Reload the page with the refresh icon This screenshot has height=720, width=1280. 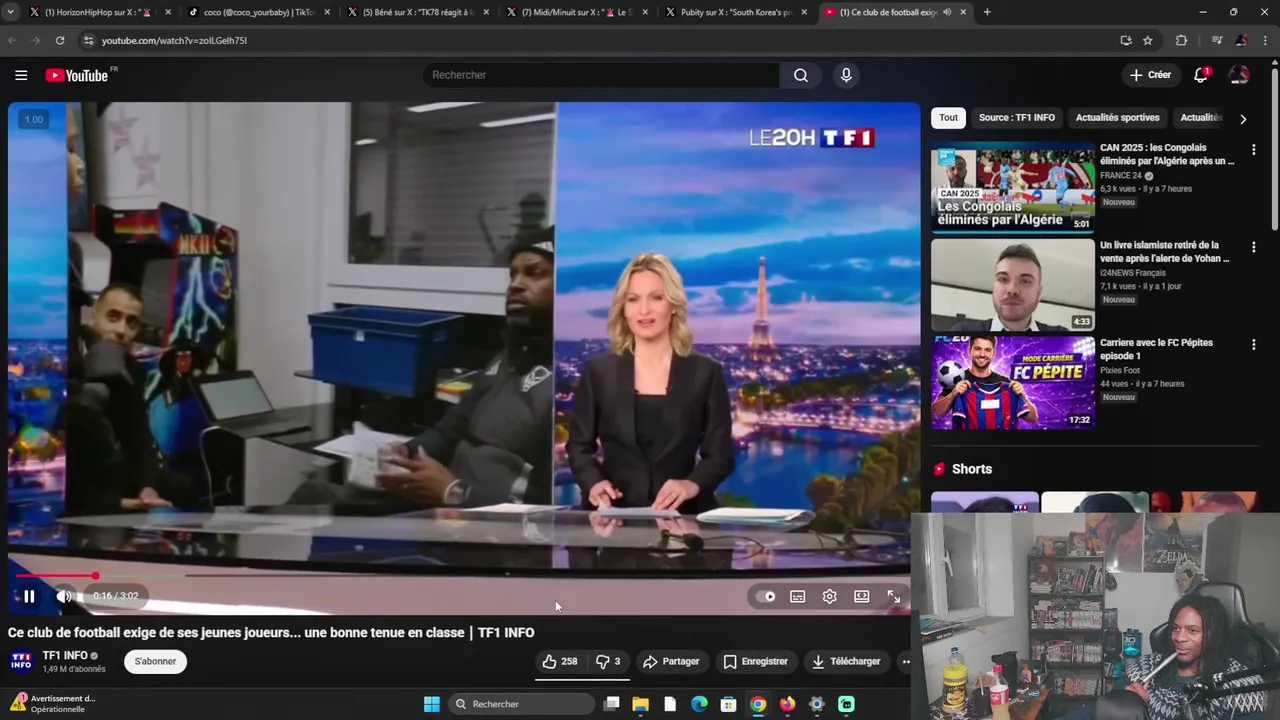pyautogui.click(x=60, y=40)
